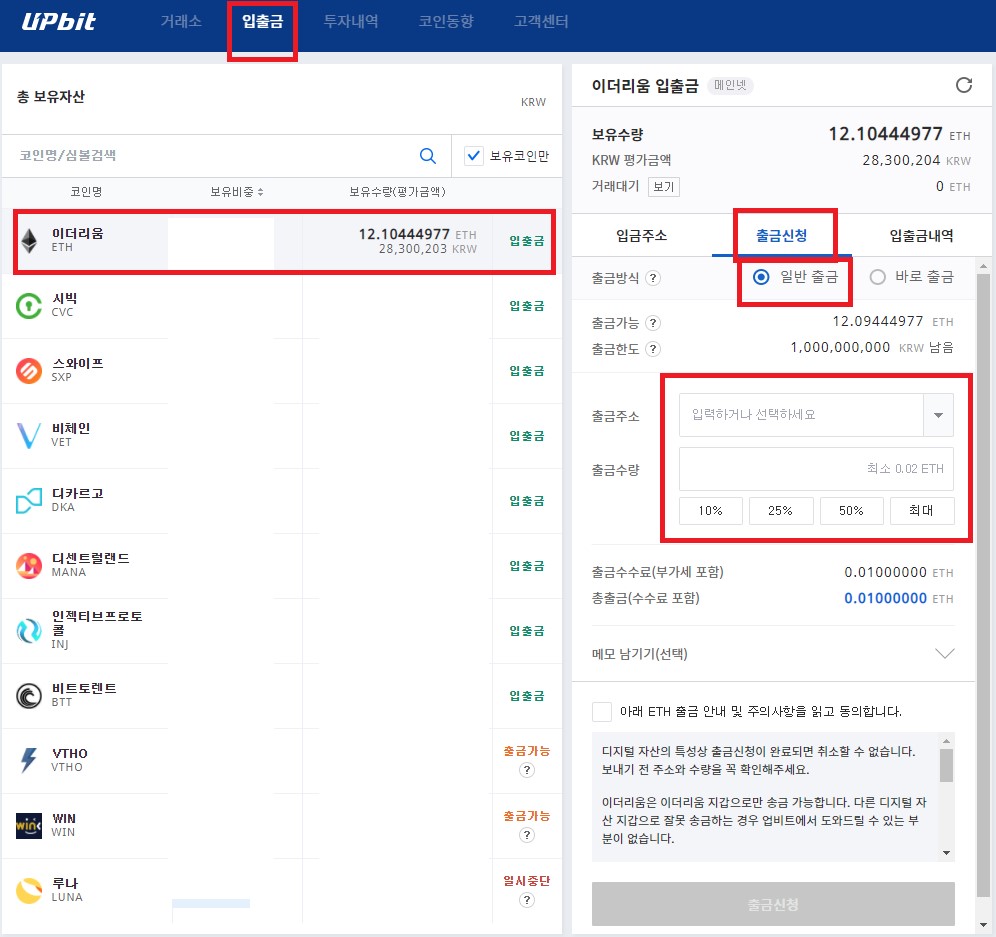Open help icon in VTHO row

coord(527,771)
